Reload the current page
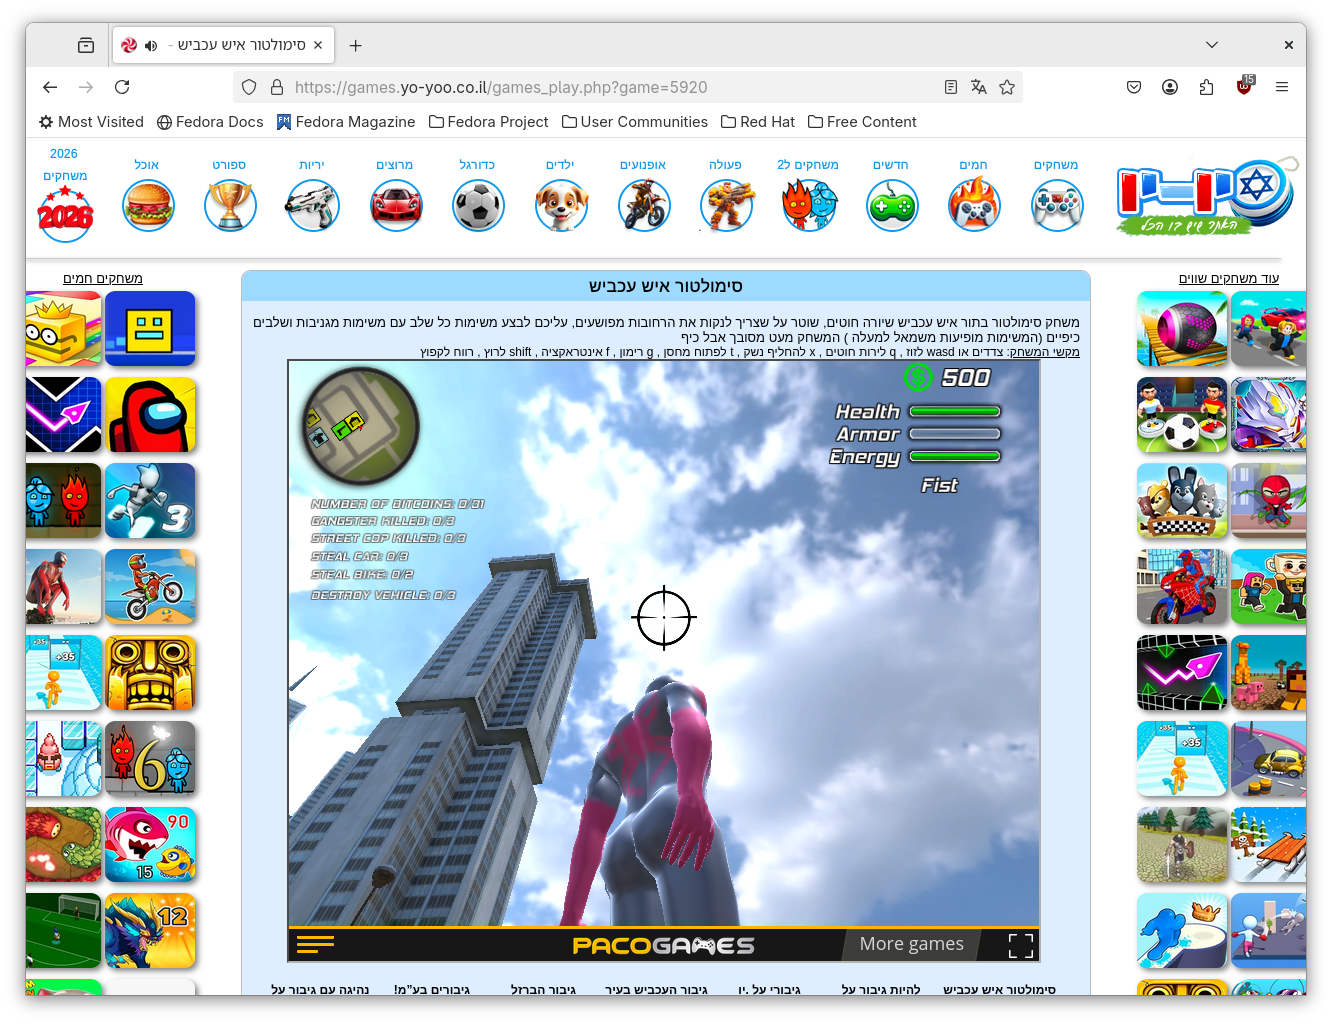This screenshot has height=1024, width=1332. coord(122,87)
